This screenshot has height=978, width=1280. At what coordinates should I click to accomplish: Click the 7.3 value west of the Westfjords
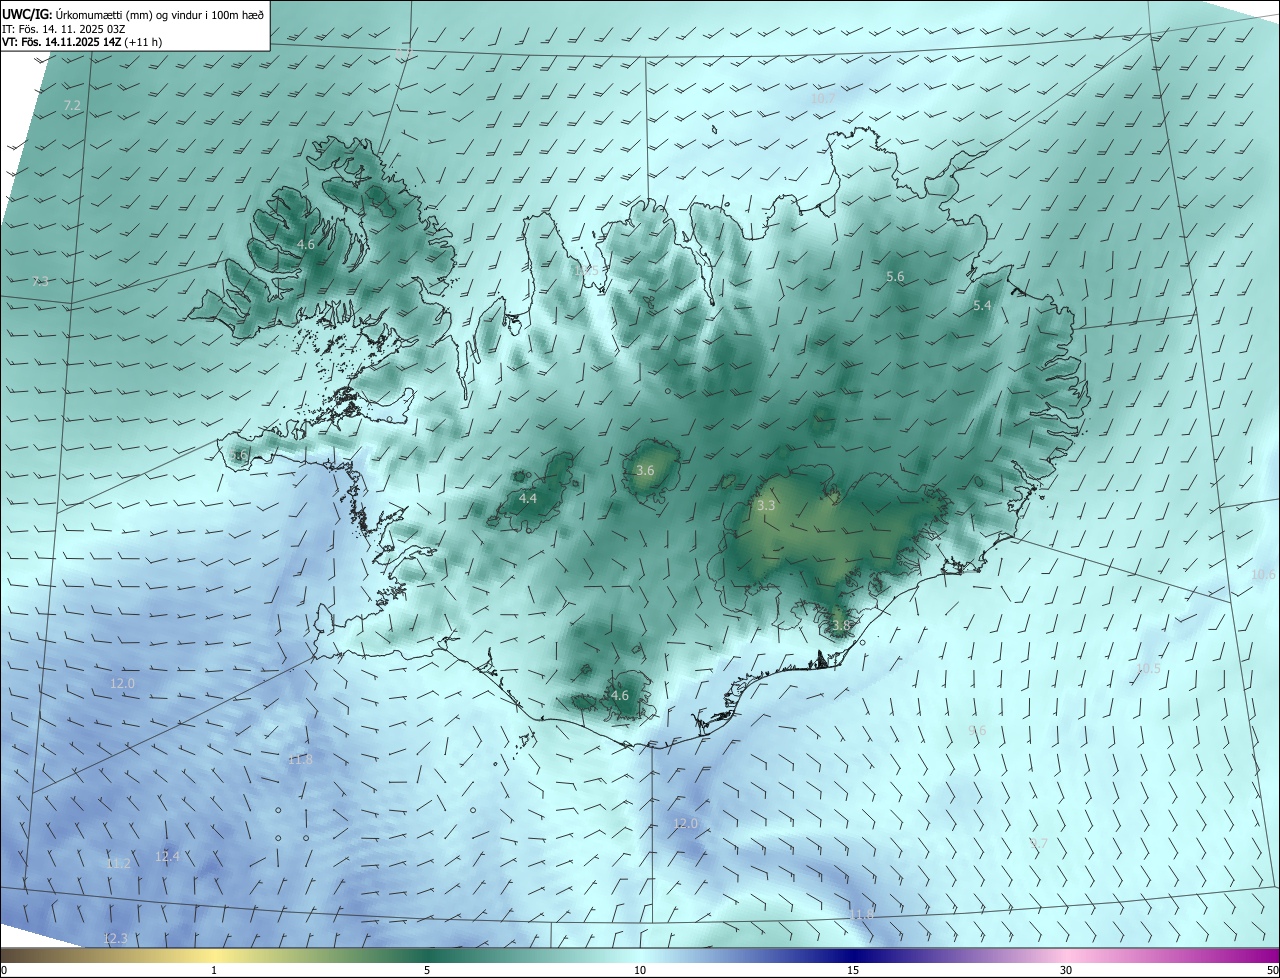40,282
